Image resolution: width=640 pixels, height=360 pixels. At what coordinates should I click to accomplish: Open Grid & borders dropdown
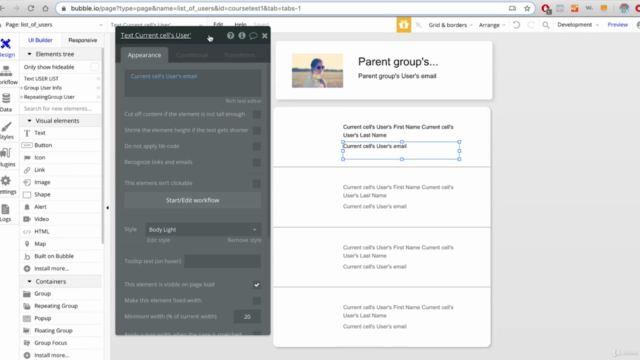451,25
